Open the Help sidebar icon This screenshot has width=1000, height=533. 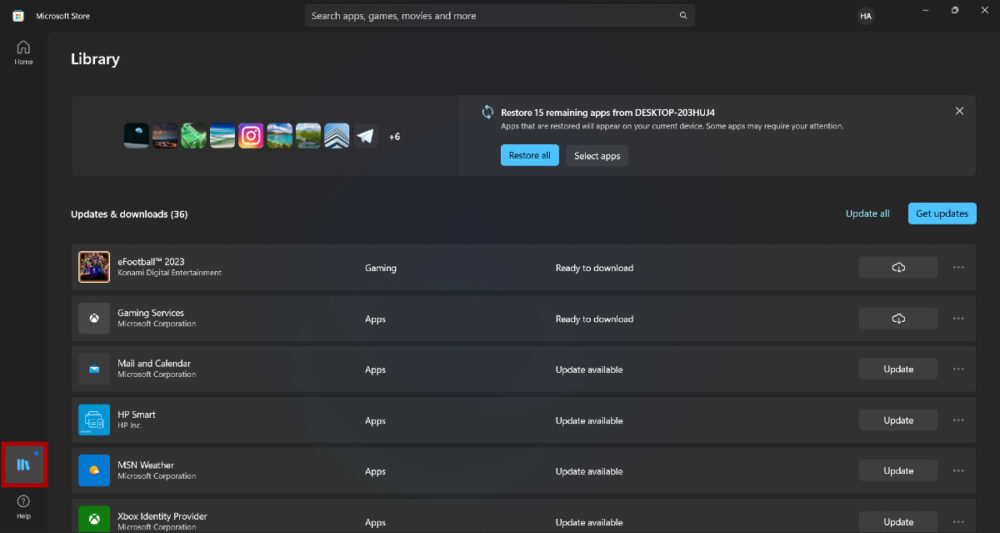coord(24,507)
